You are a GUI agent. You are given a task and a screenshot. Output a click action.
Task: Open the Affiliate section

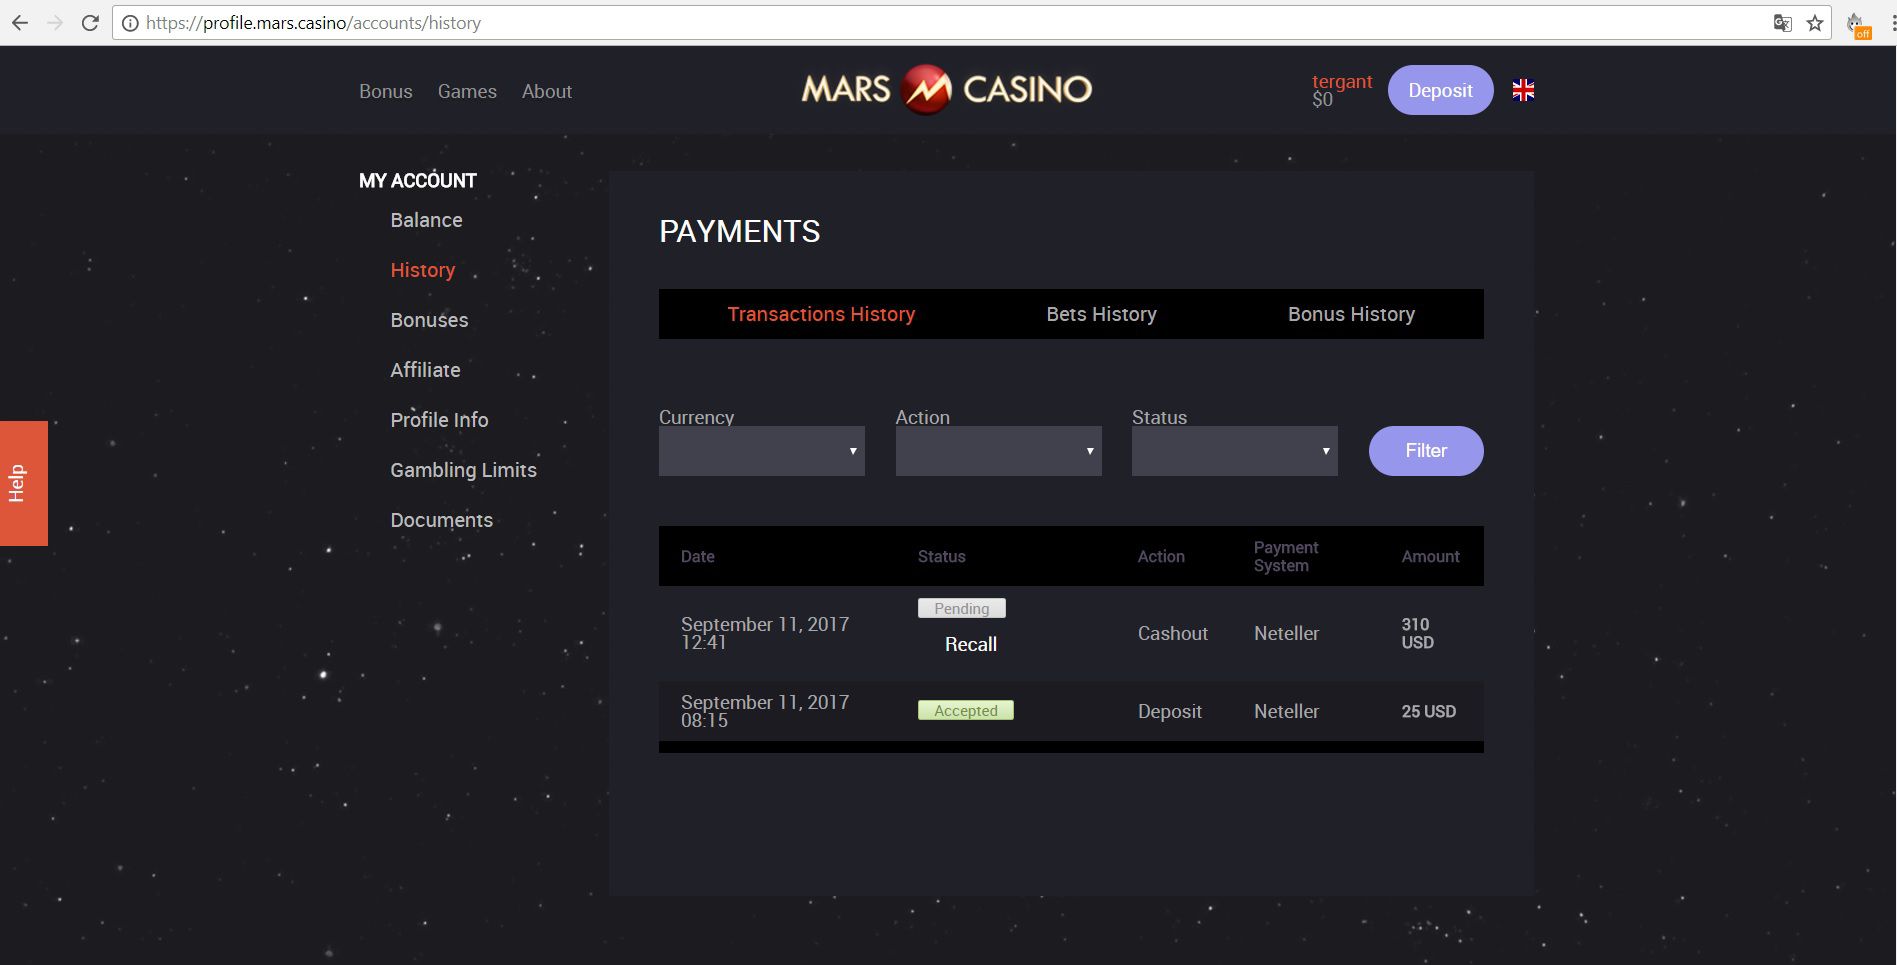425,370
